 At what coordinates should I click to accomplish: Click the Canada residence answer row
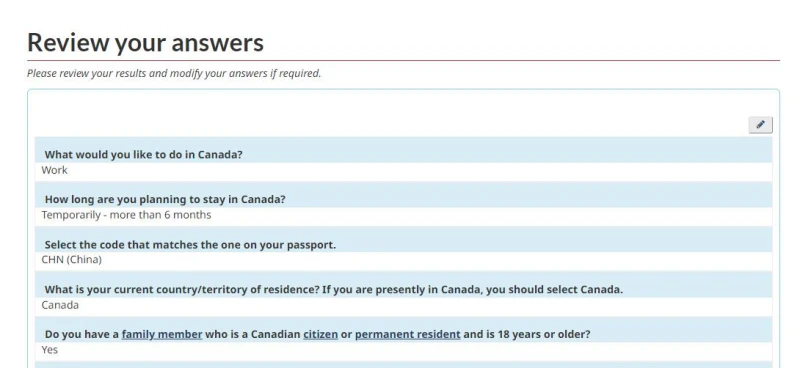[x=403, y=305]
